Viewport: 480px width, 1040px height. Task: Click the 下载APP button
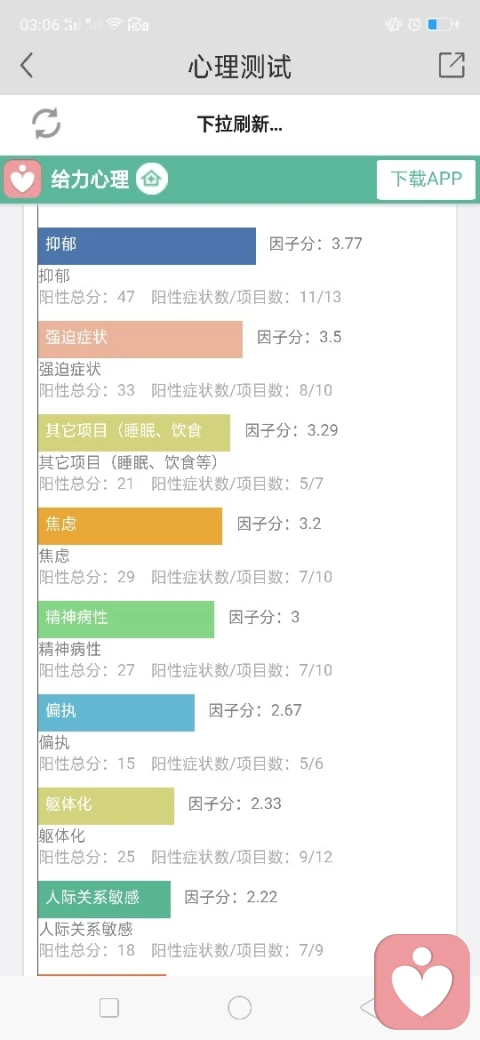426,180
